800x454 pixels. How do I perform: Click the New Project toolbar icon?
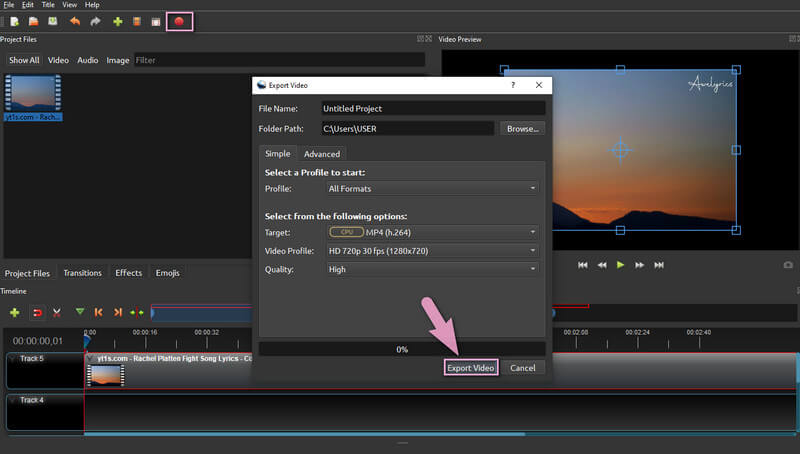click(x=14, y=21)
